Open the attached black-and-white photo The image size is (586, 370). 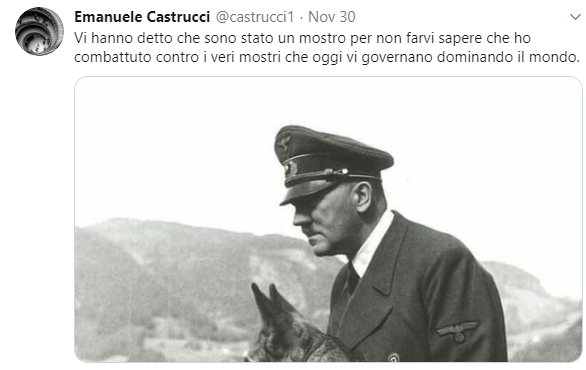pos(328,219)
